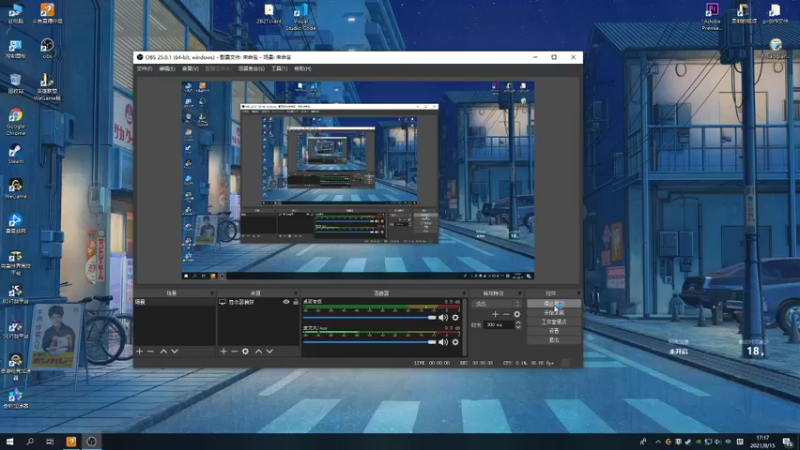Viewport: 800px width, 450px height.
Task: Select the 2B2Tclient desktop file
Action: click(269, 14)
